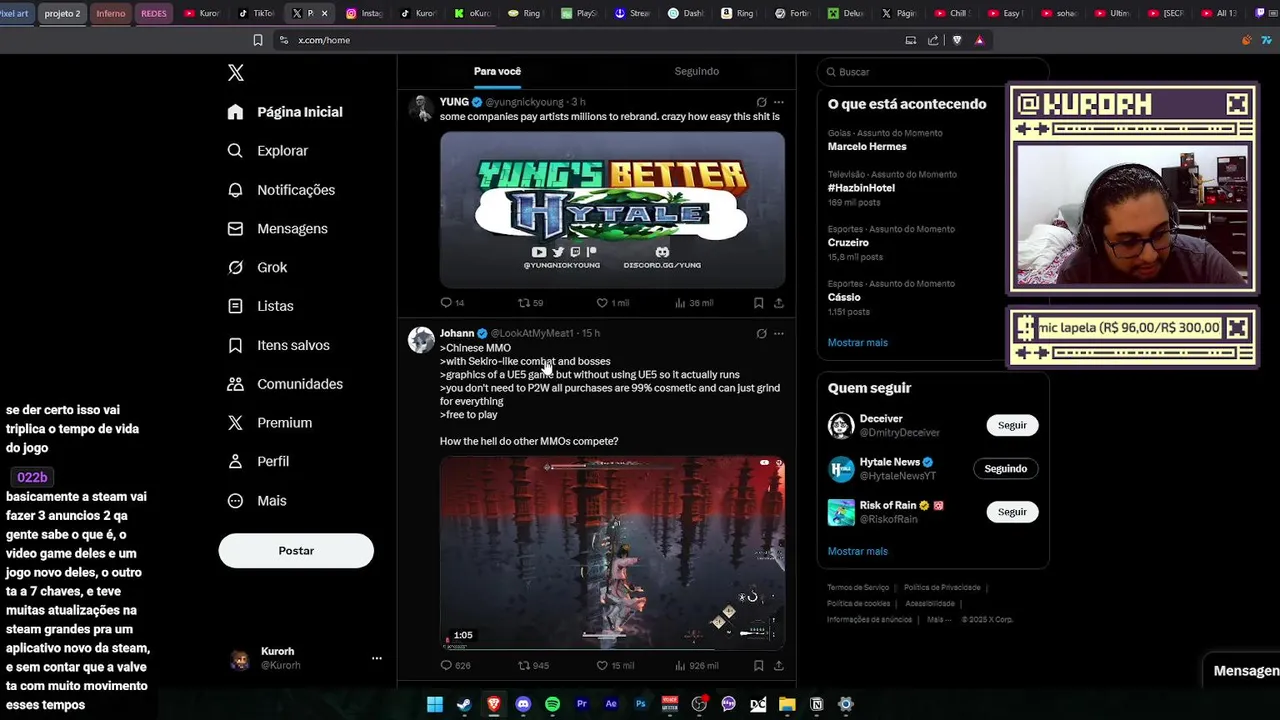Play Johann's Chinese MMO video

click(x=612, y=552)
